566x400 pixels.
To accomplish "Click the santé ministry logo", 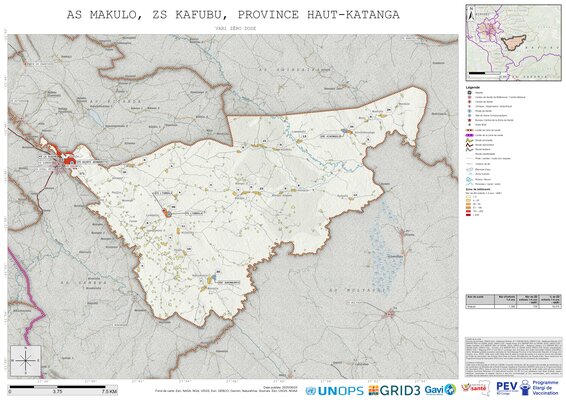I will [475, 388].
